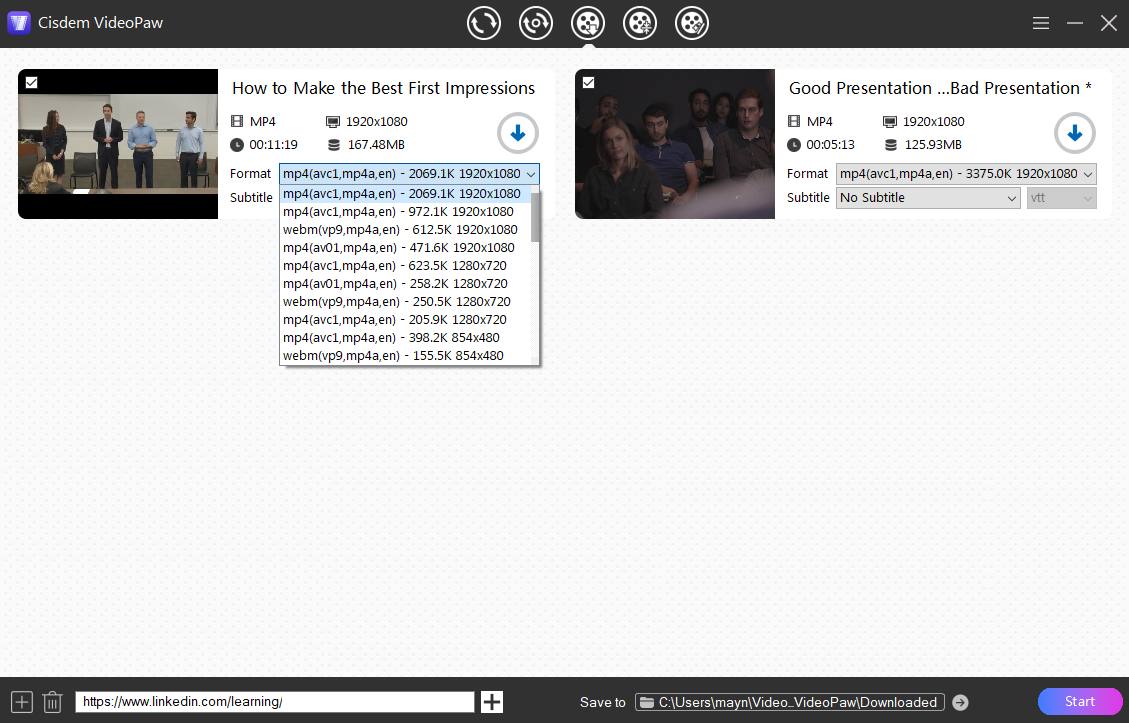Open the Downloaded folder icon next to Save to
Viewport: 1129px width, 723px height.
[647, 701]
